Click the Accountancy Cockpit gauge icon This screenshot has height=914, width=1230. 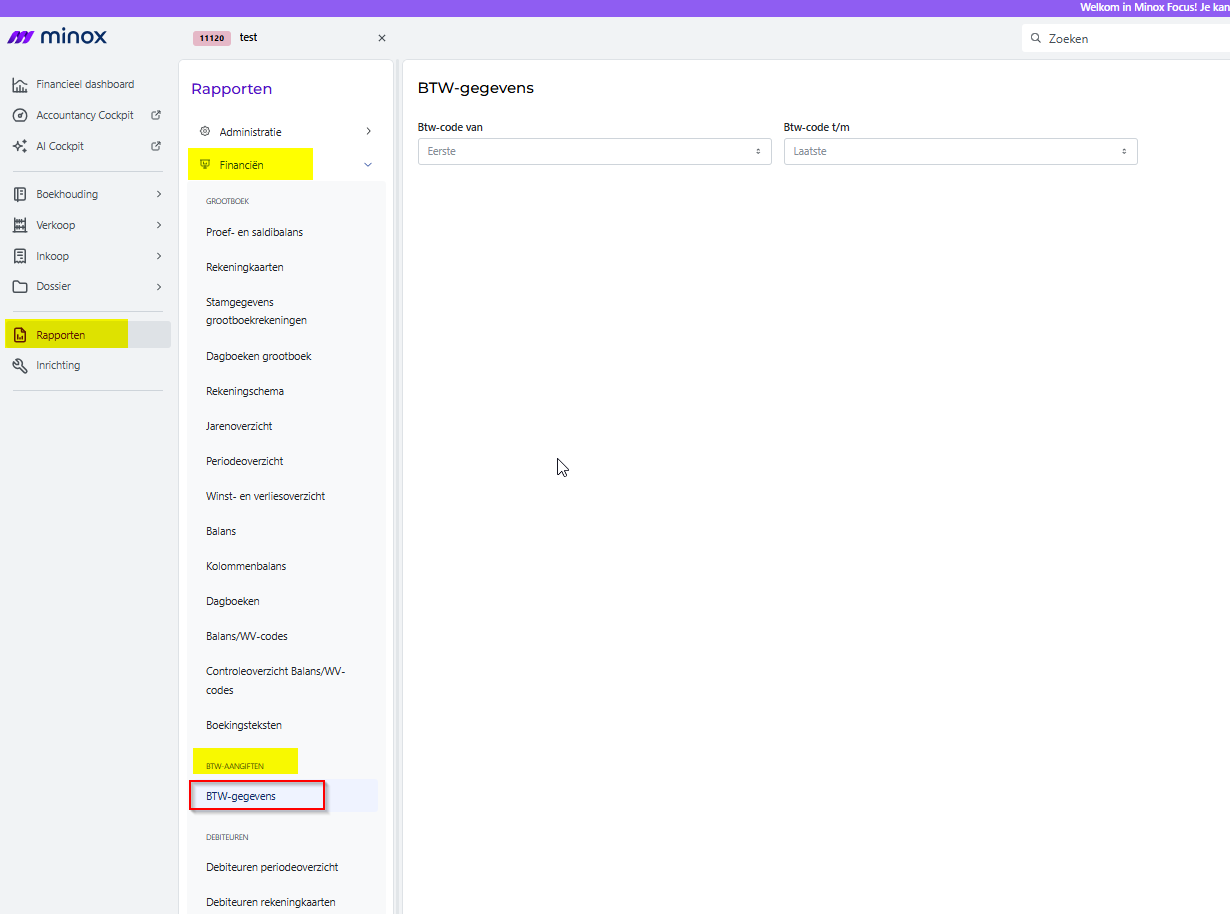coord(20,115)
